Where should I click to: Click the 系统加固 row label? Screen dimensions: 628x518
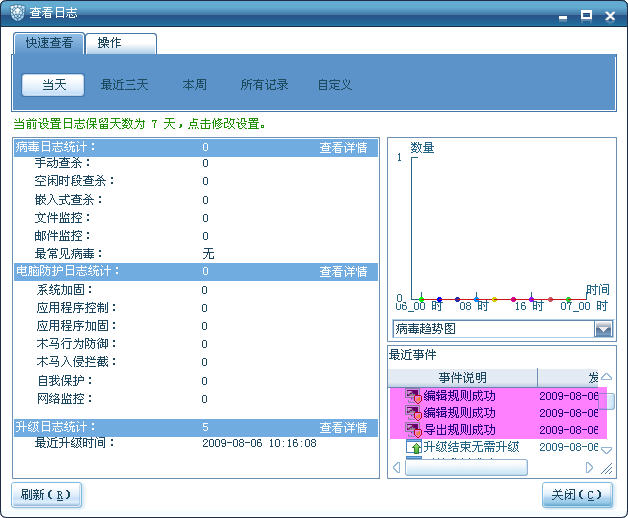(x=64, y=290)
